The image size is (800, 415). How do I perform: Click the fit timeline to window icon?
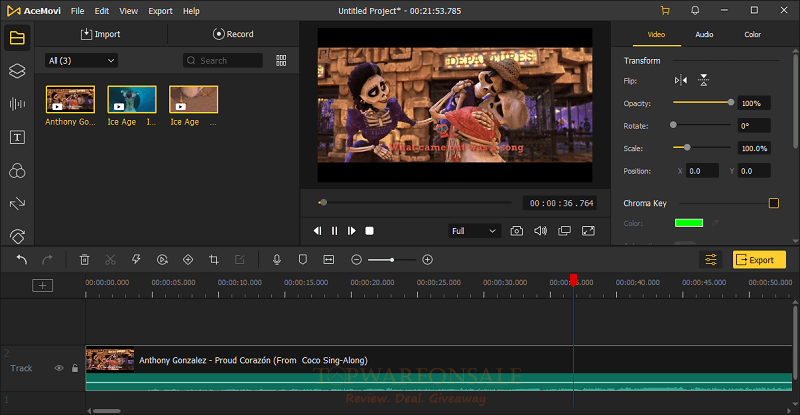(329, 260)
